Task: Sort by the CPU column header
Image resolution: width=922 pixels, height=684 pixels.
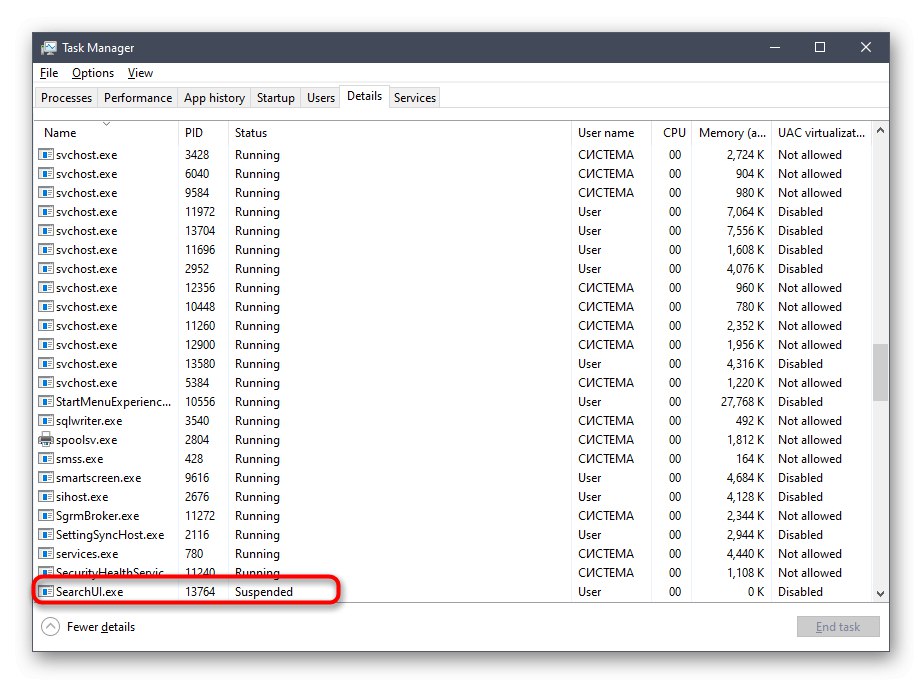Action: 672,132
